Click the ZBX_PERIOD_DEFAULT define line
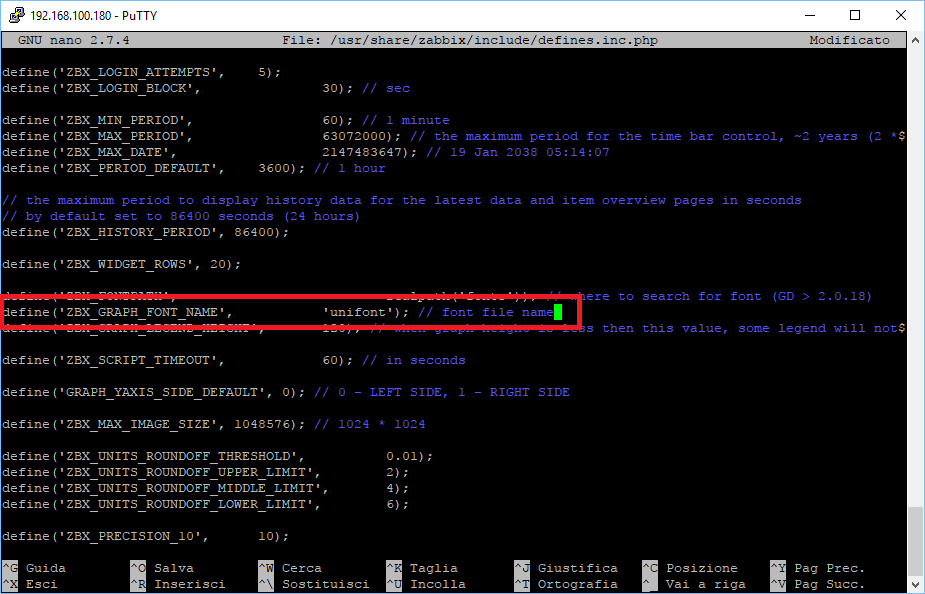This screenshot has width=925, height=594. (x=193, y=168)
